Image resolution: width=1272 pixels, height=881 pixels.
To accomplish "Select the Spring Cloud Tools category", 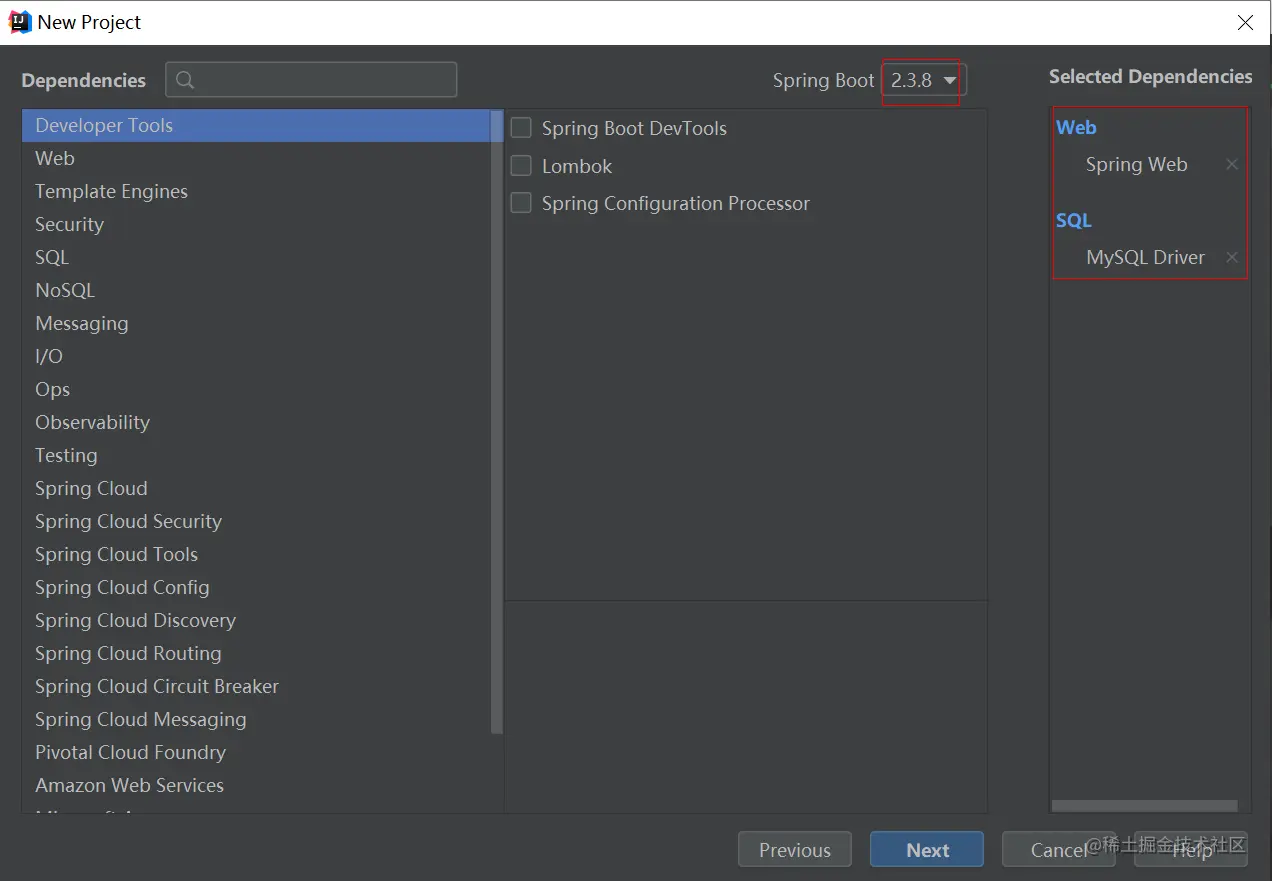I will pyautogui.click(x=256, y=554).
